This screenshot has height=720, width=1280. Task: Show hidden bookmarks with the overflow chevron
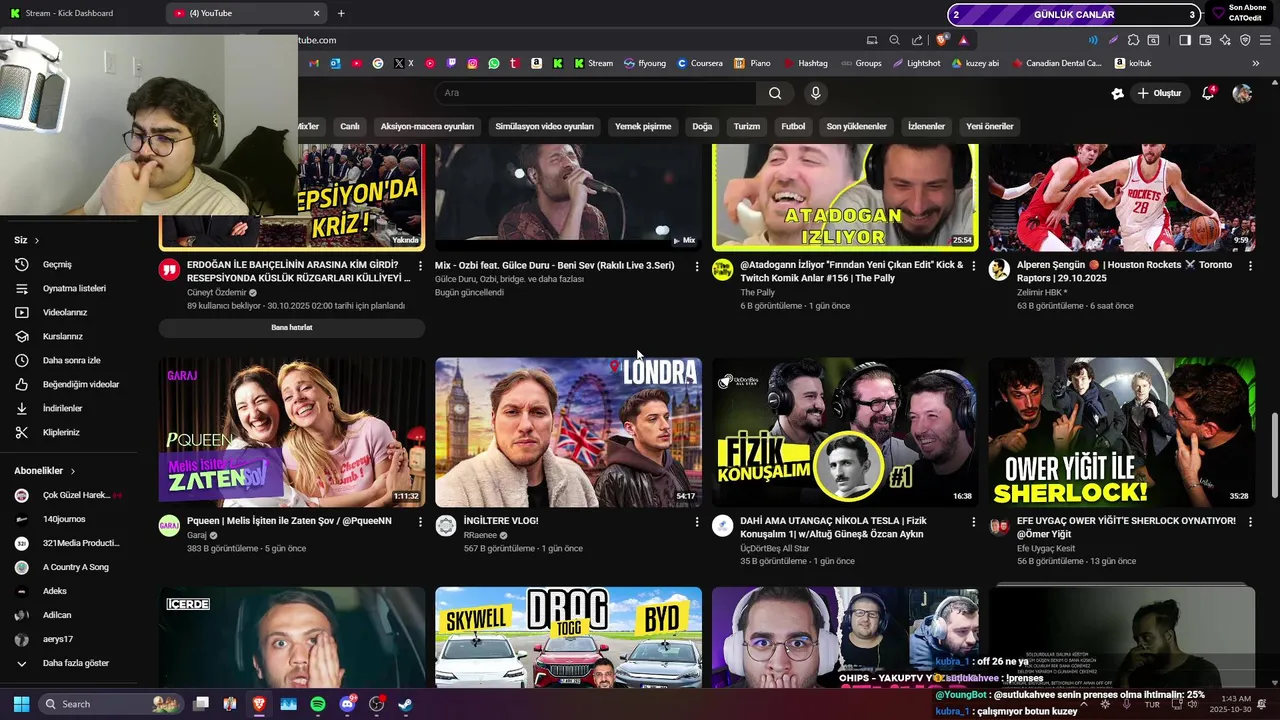point(1256,63)
